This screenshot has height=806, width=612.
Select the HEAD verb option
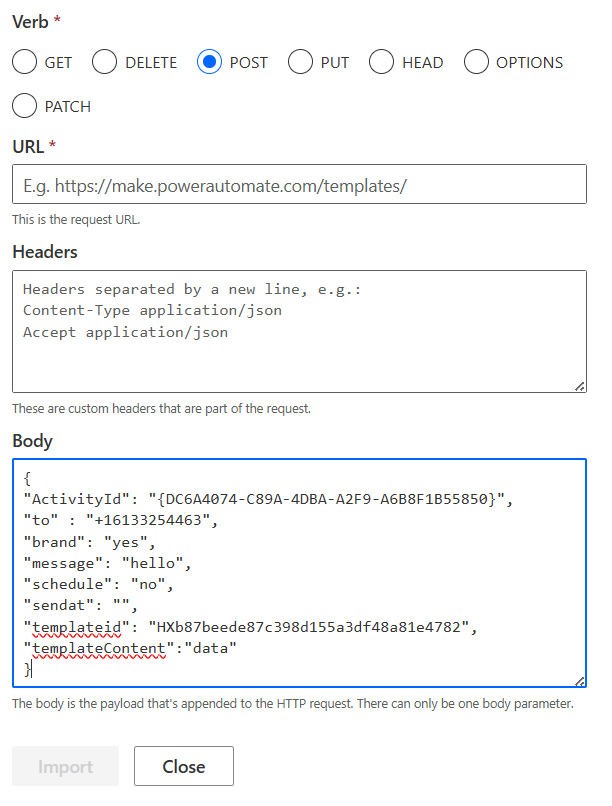point(382,62)
